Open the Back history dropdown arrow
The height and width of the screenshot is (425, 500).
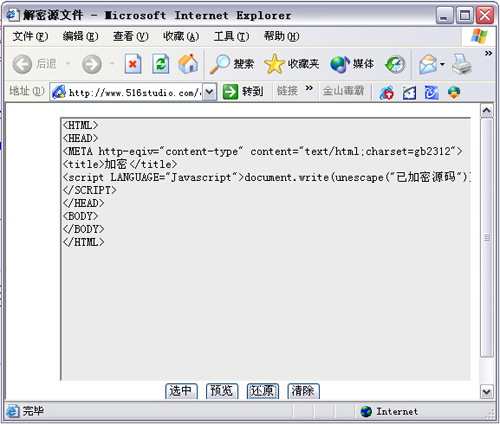tap(68, 63)
